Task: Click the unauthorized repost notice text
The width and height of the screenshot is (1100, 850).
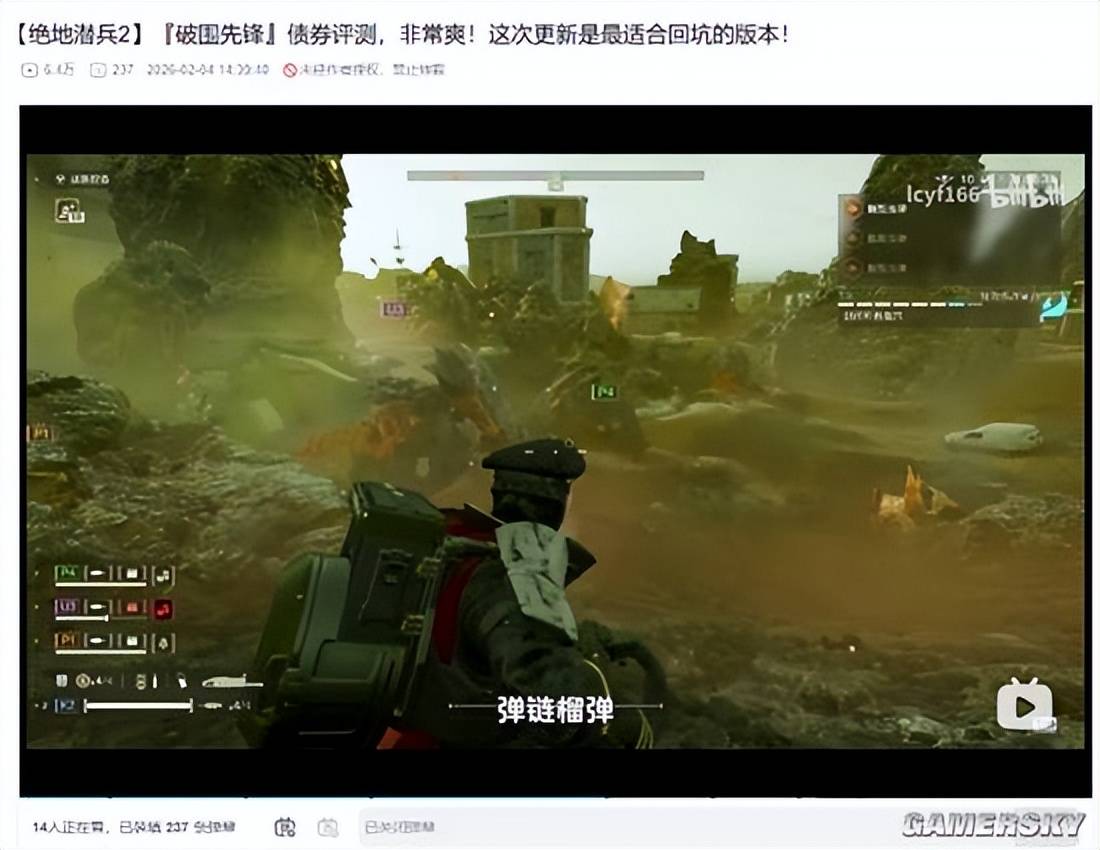Action: click(x=373, y=69)
